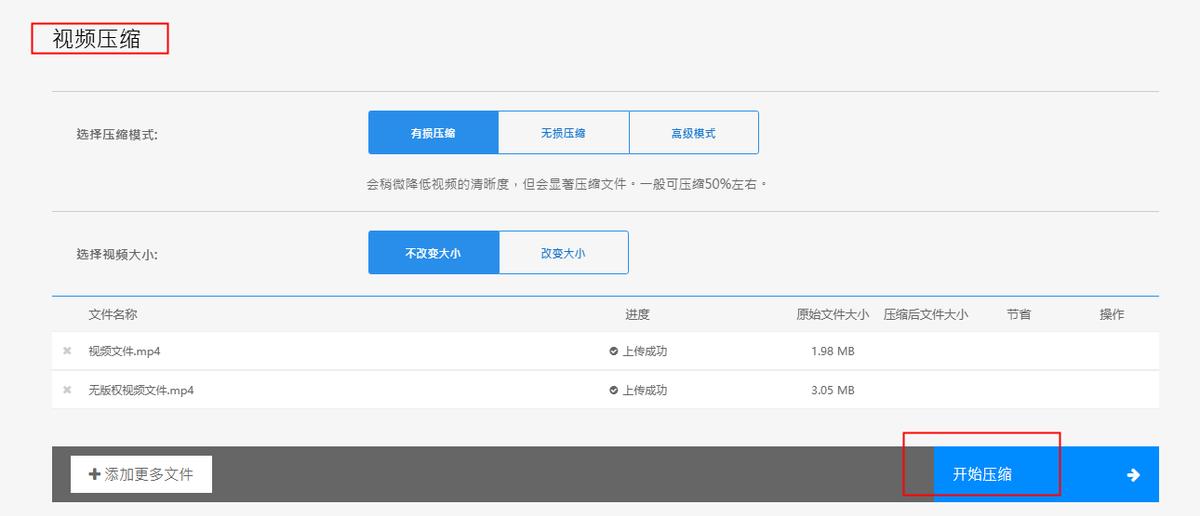Click 操作 column header
The height and width of the screenshot is (516, 1200).
[1112, 314]
